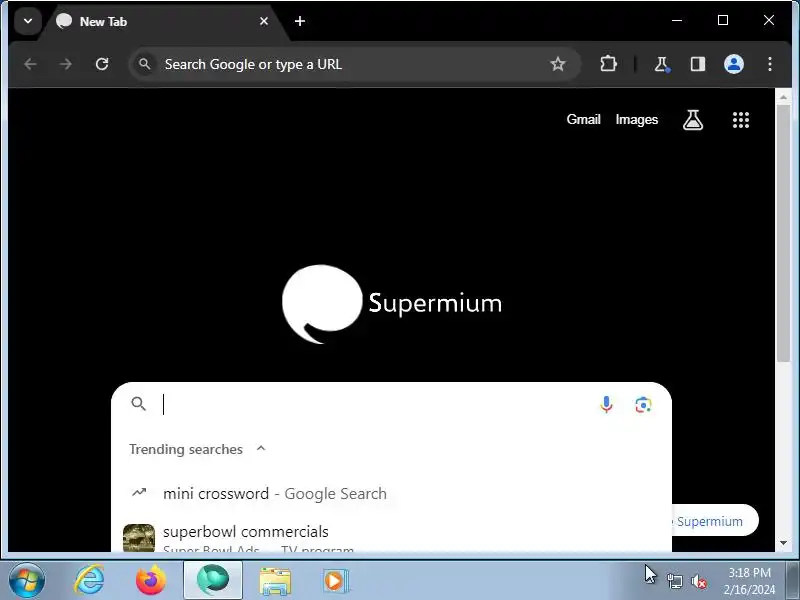Screen dimensions: 800x600
Task: Collapse the Trending searches section
Action: pyautogui.click(x=261, y=448)
